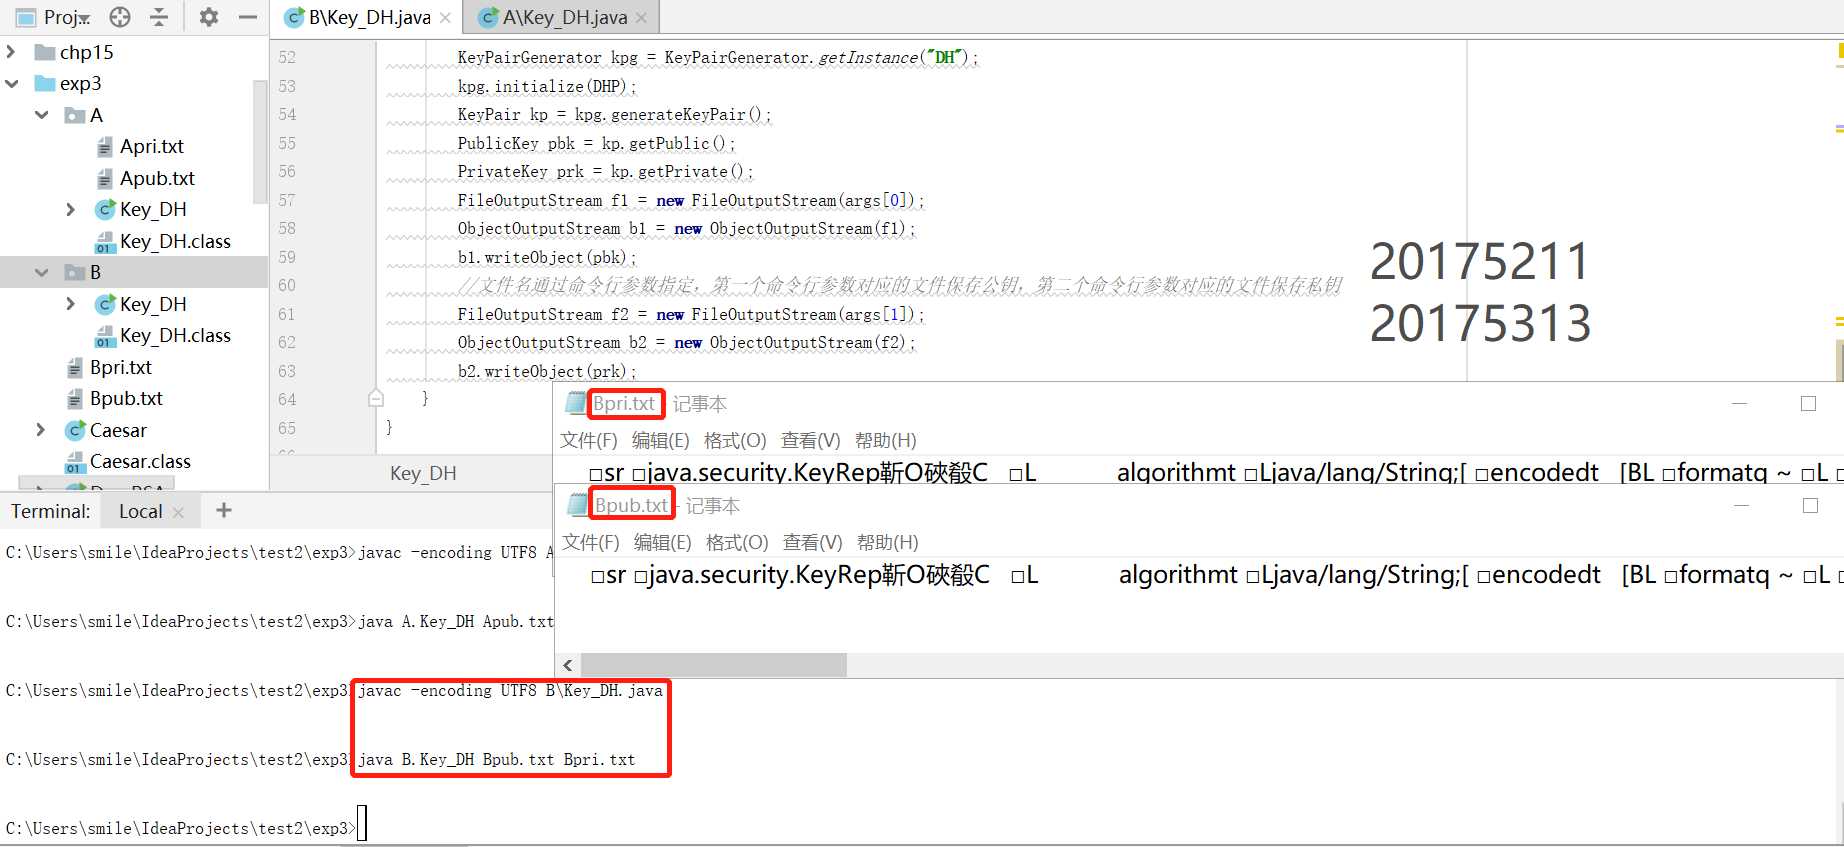Select Apri.txt in project tree

tap(151, 146)
